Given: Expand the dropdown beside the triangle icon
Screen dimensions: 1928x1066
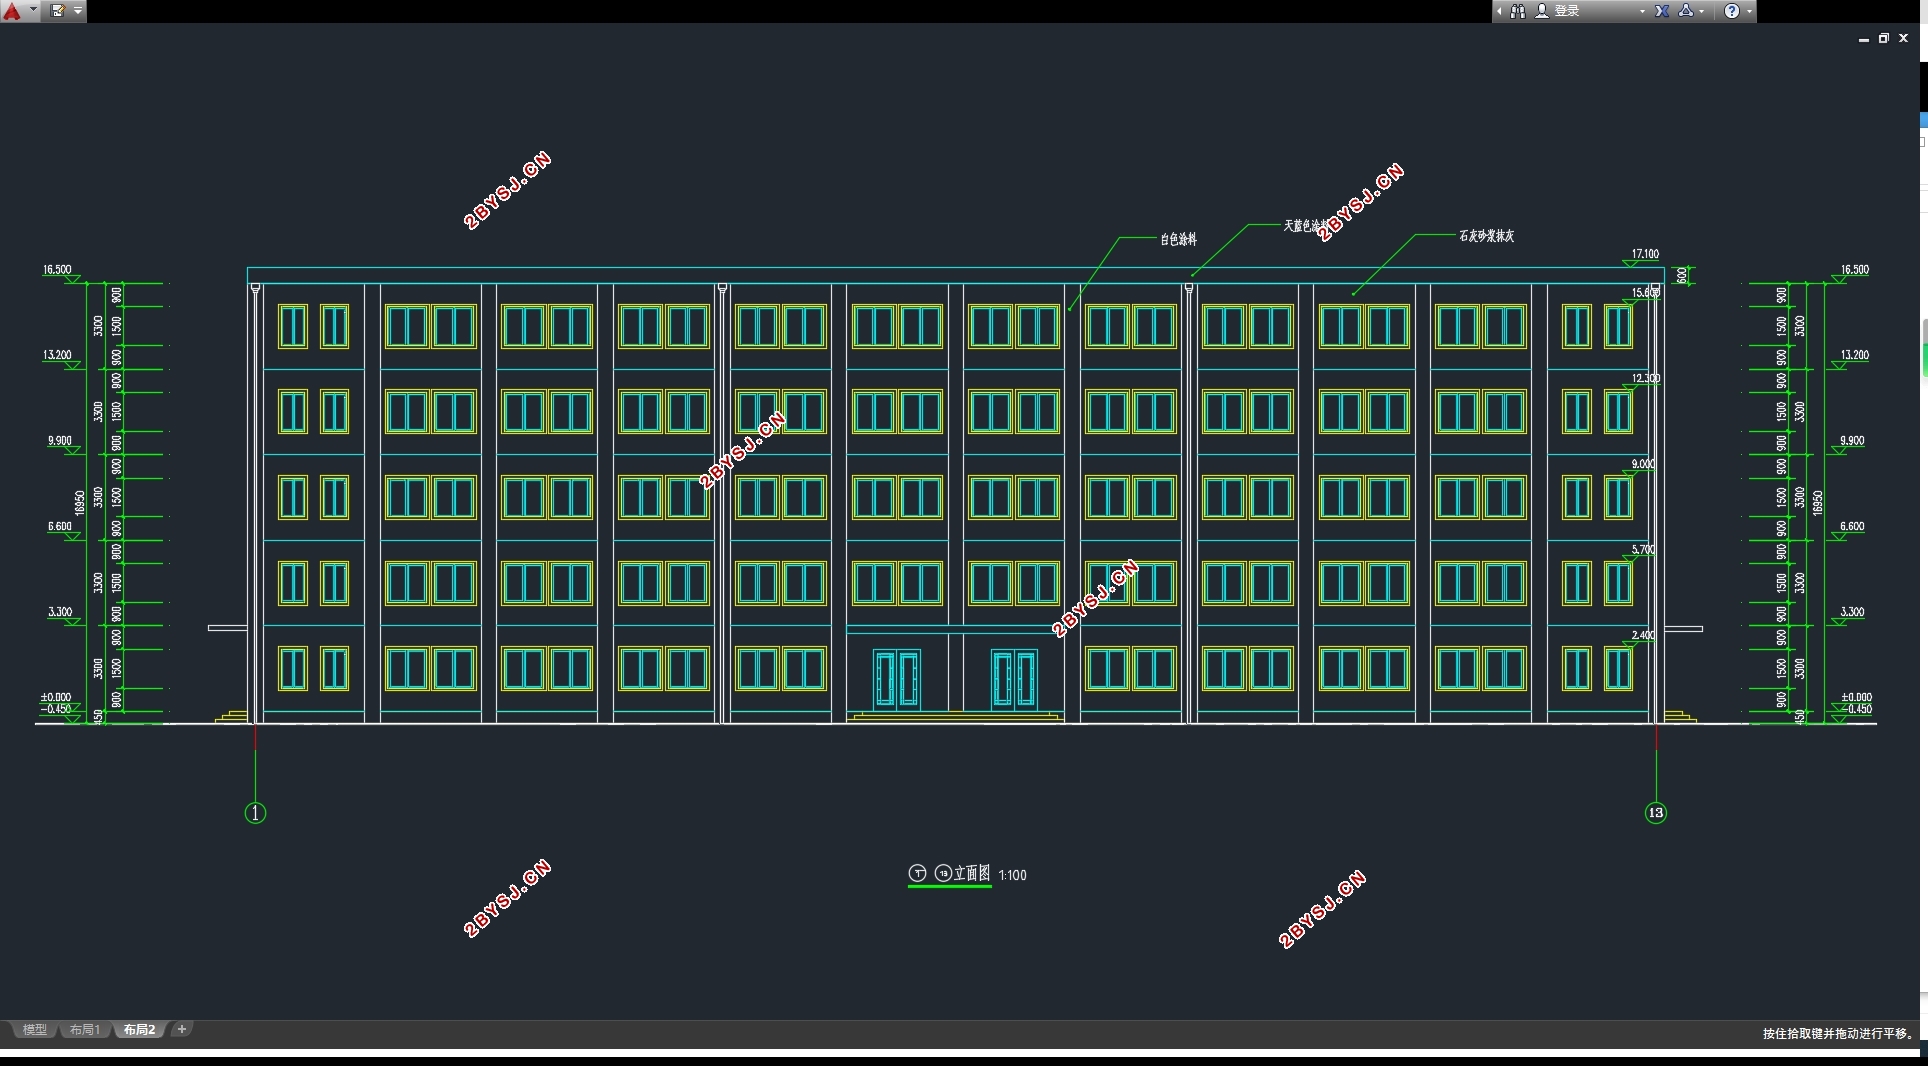Looking at the screenshot, I should (1701, 11).
